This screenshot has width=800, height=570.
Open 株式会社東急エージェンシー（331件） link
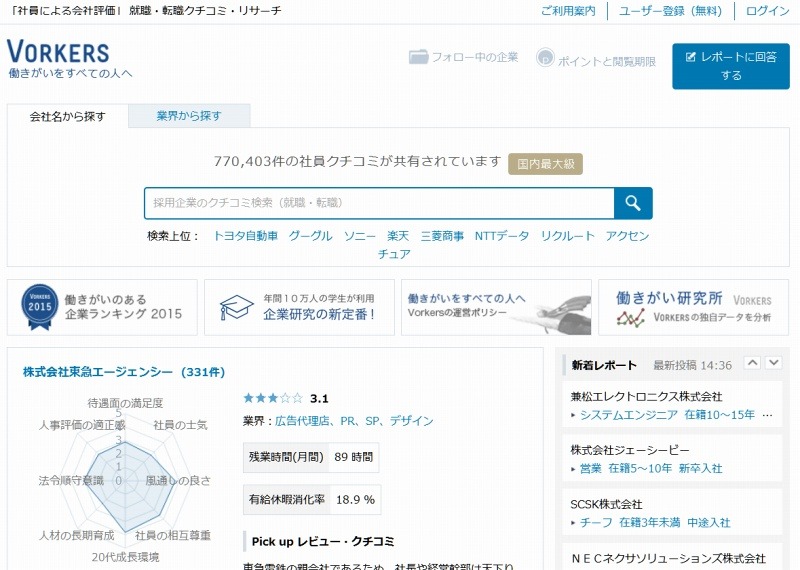click(124, 372)
